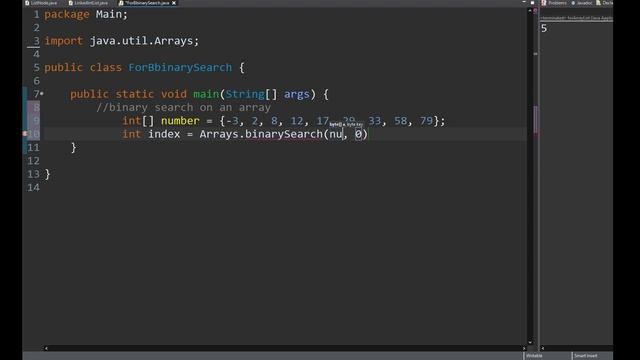Click line number 5 in the gutter
The image size is (640, 360).
click(x=36, y=67)
